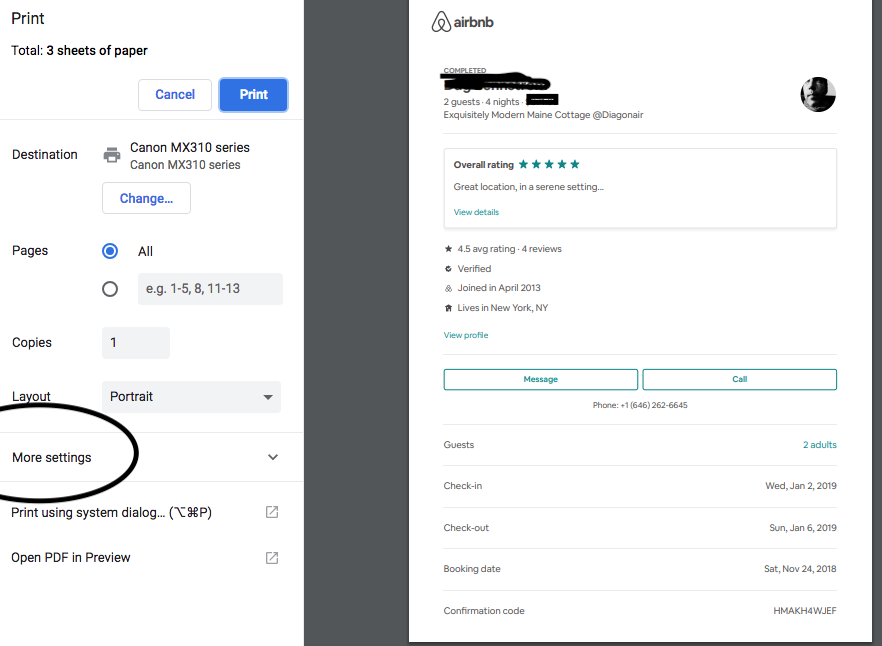882x646 pixels.
Task: Click the Copies number field
Action: pyautogui.click(x=136, y=343)
